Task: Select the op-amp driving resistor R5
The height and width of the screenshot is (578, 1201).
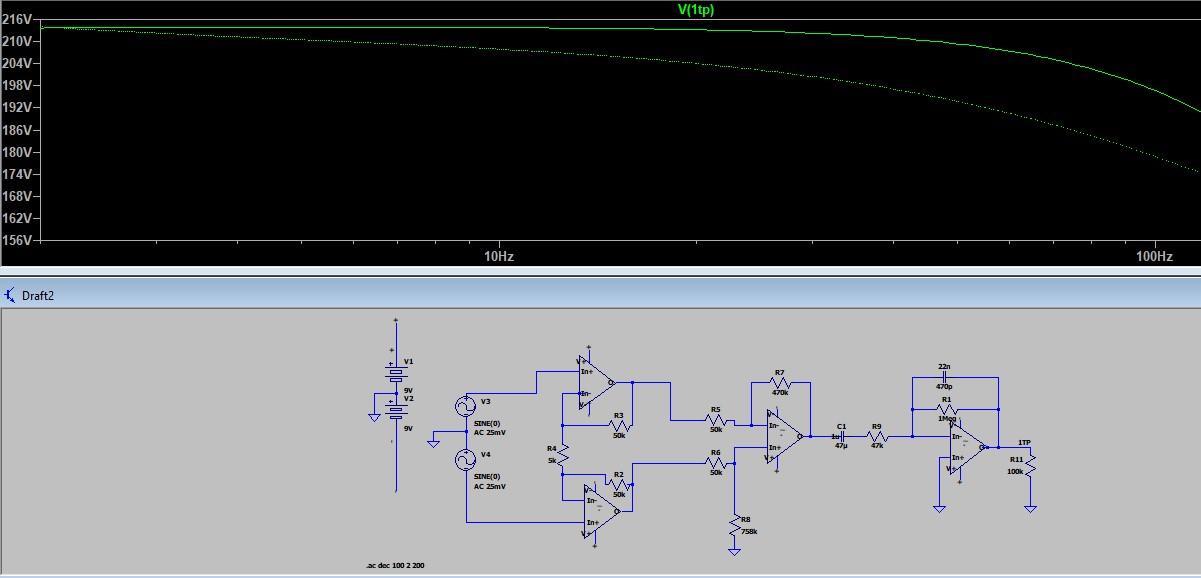Action: coord(596,382)
